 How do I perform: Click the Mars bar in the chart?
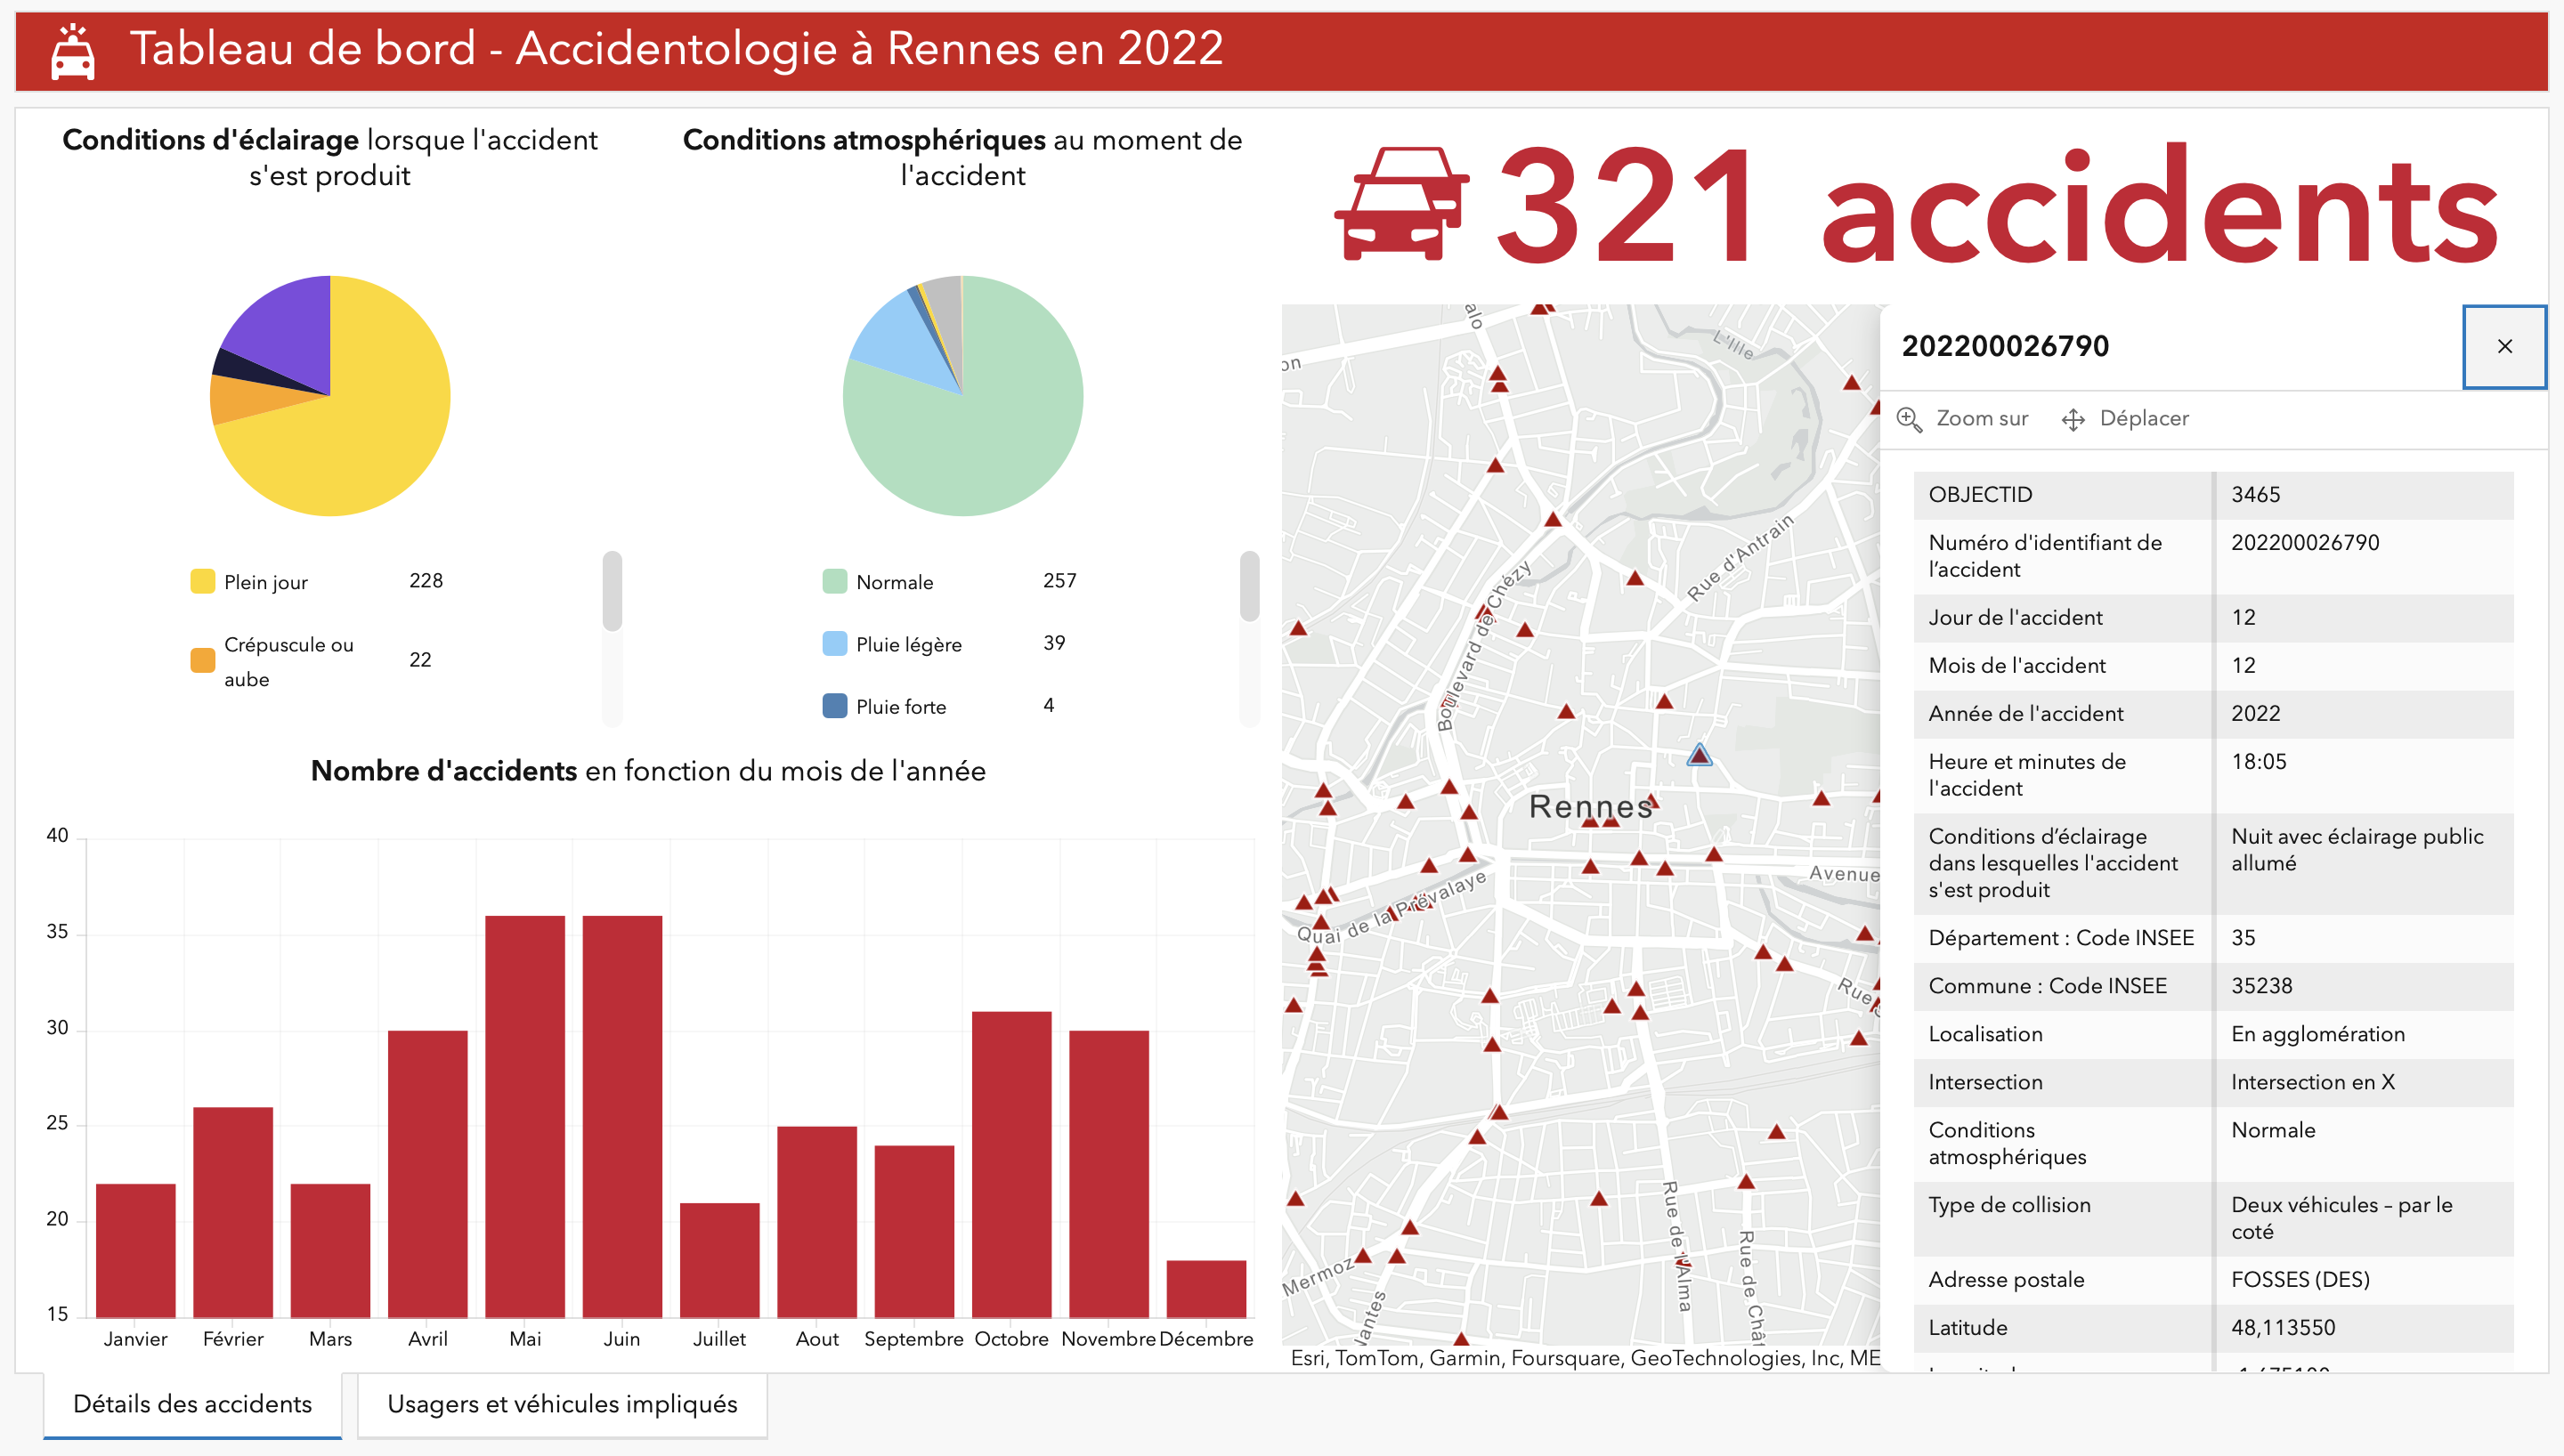pyautogui.click(x=330, y=1250)
